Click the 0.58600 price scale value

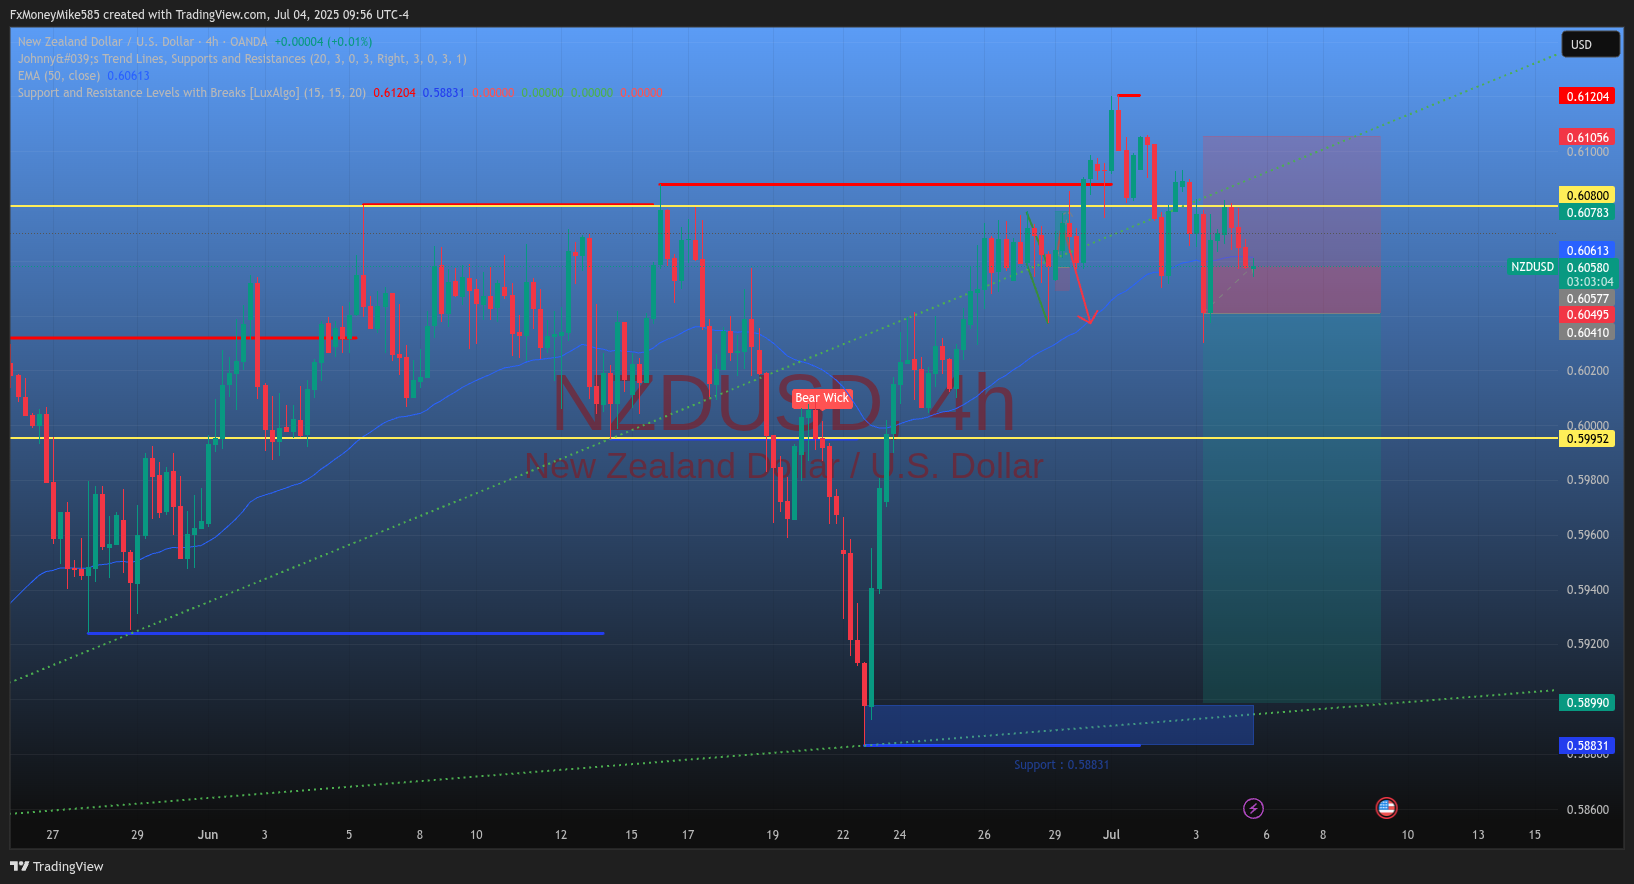1587,810
